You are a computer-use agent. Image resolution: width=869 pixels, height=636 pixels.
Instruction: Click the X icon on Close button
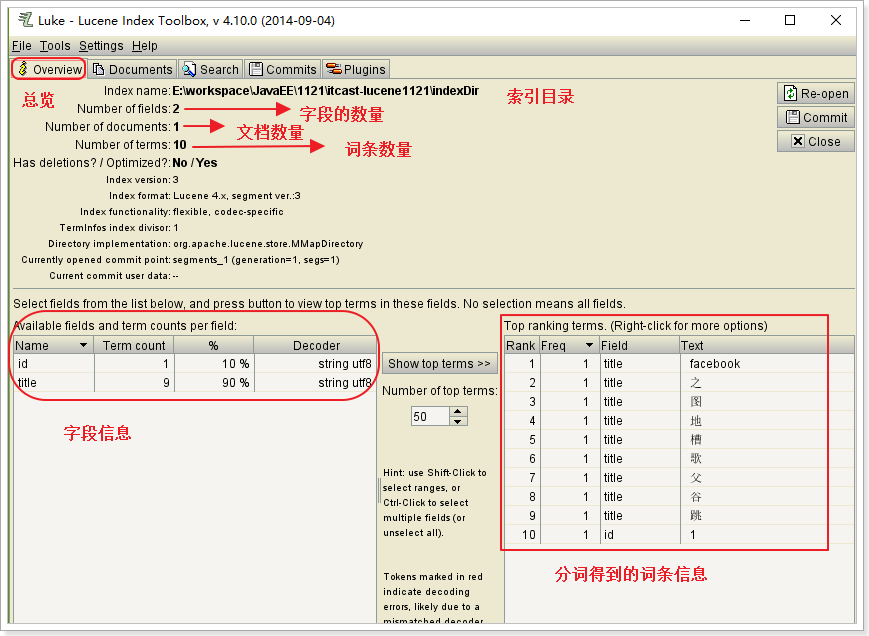[x=797, y=141]
